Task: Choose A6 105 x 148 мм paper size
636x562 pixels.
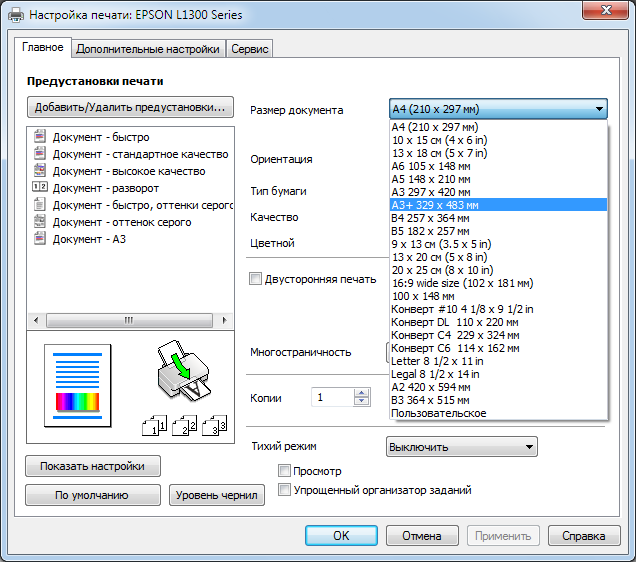Action: [498, 166]
